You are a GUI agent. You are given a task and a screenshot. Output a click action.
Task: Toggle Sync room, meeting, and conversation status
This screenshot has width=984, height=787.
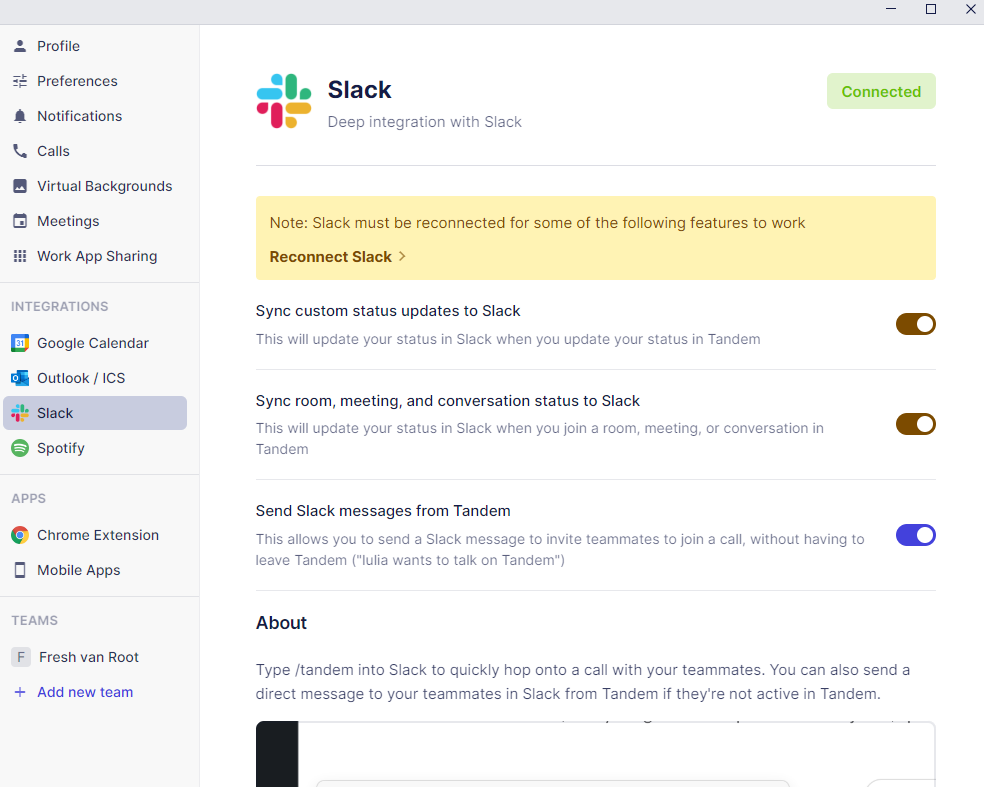[x=915, y=424]
